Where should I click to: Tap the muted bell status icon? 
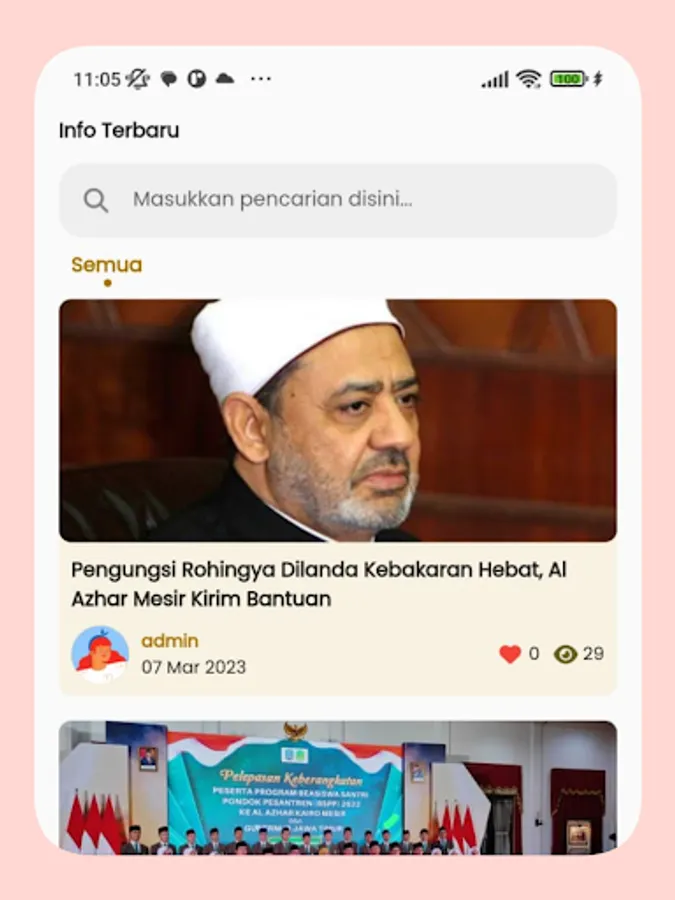[138, 79]
